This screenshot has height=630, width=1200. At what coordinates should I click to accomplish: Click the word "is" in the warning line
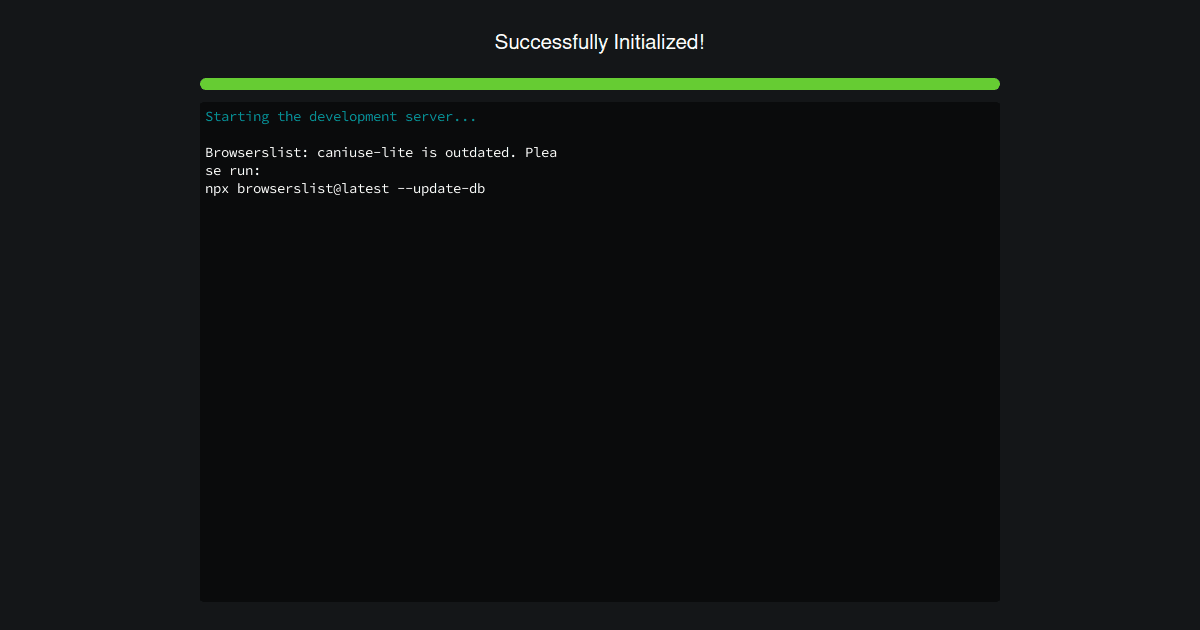pyautogui.click(x=429, y=153)
